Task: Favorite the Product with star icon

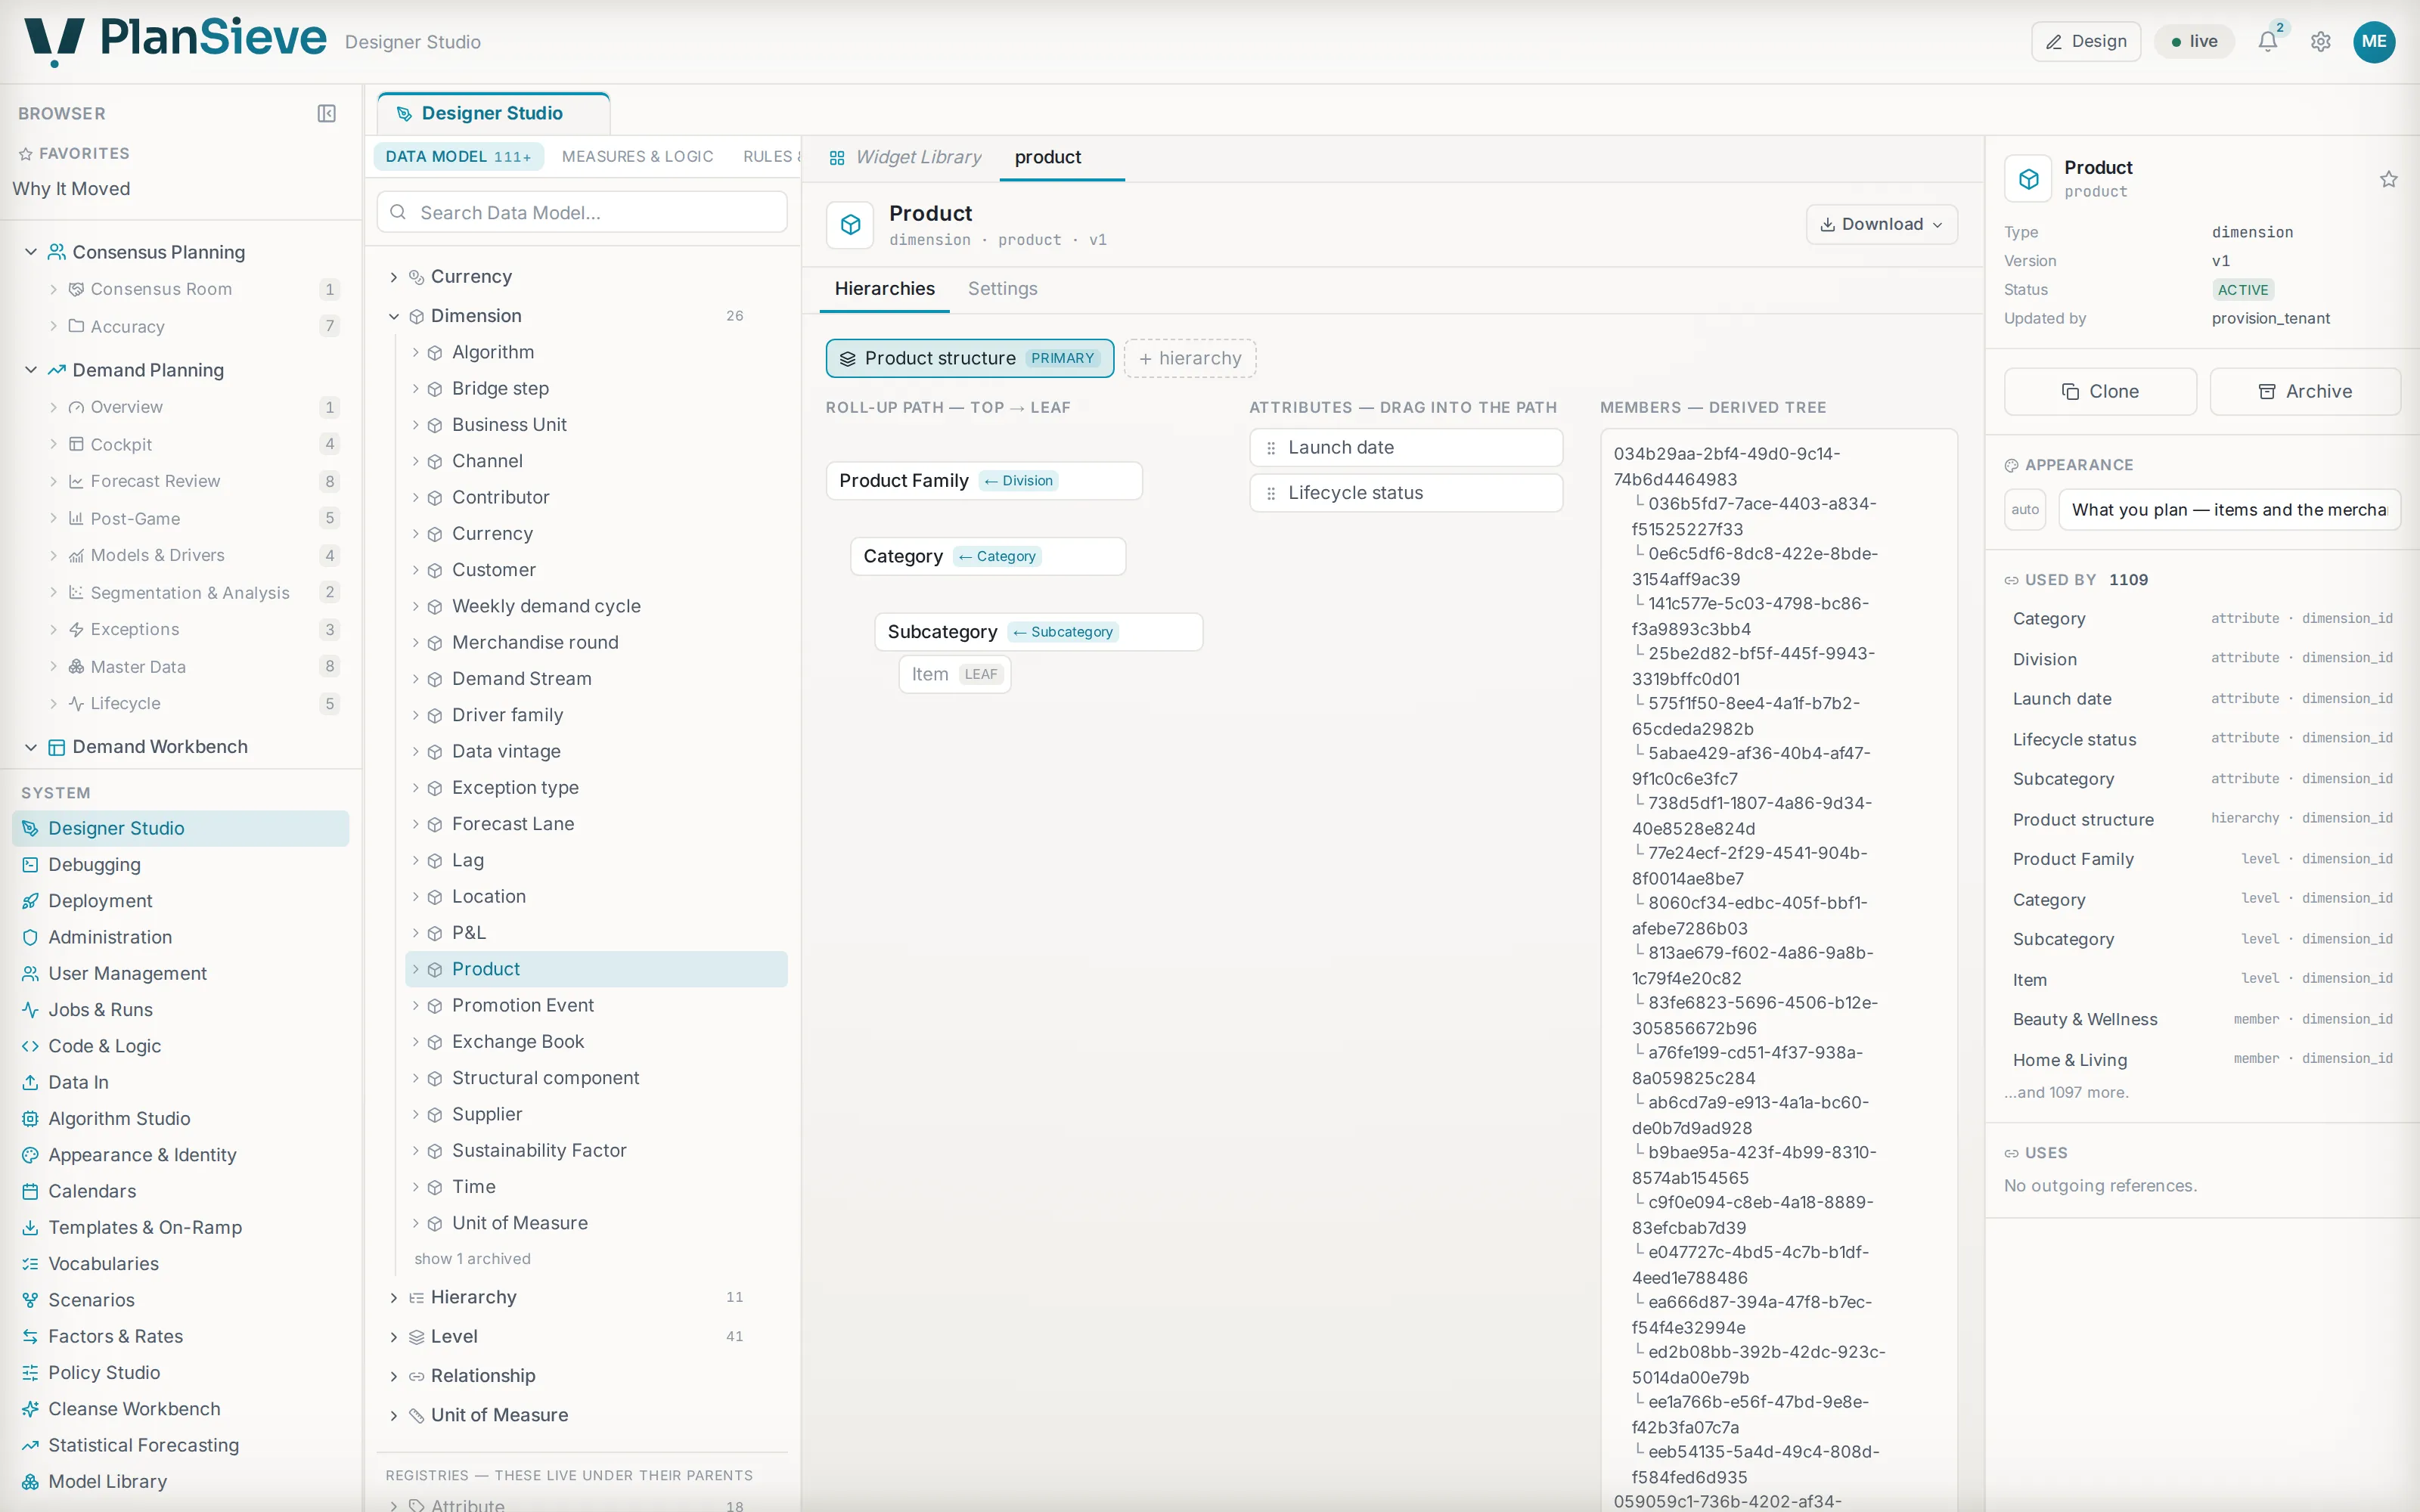Action: click(x=2389, y=179)
